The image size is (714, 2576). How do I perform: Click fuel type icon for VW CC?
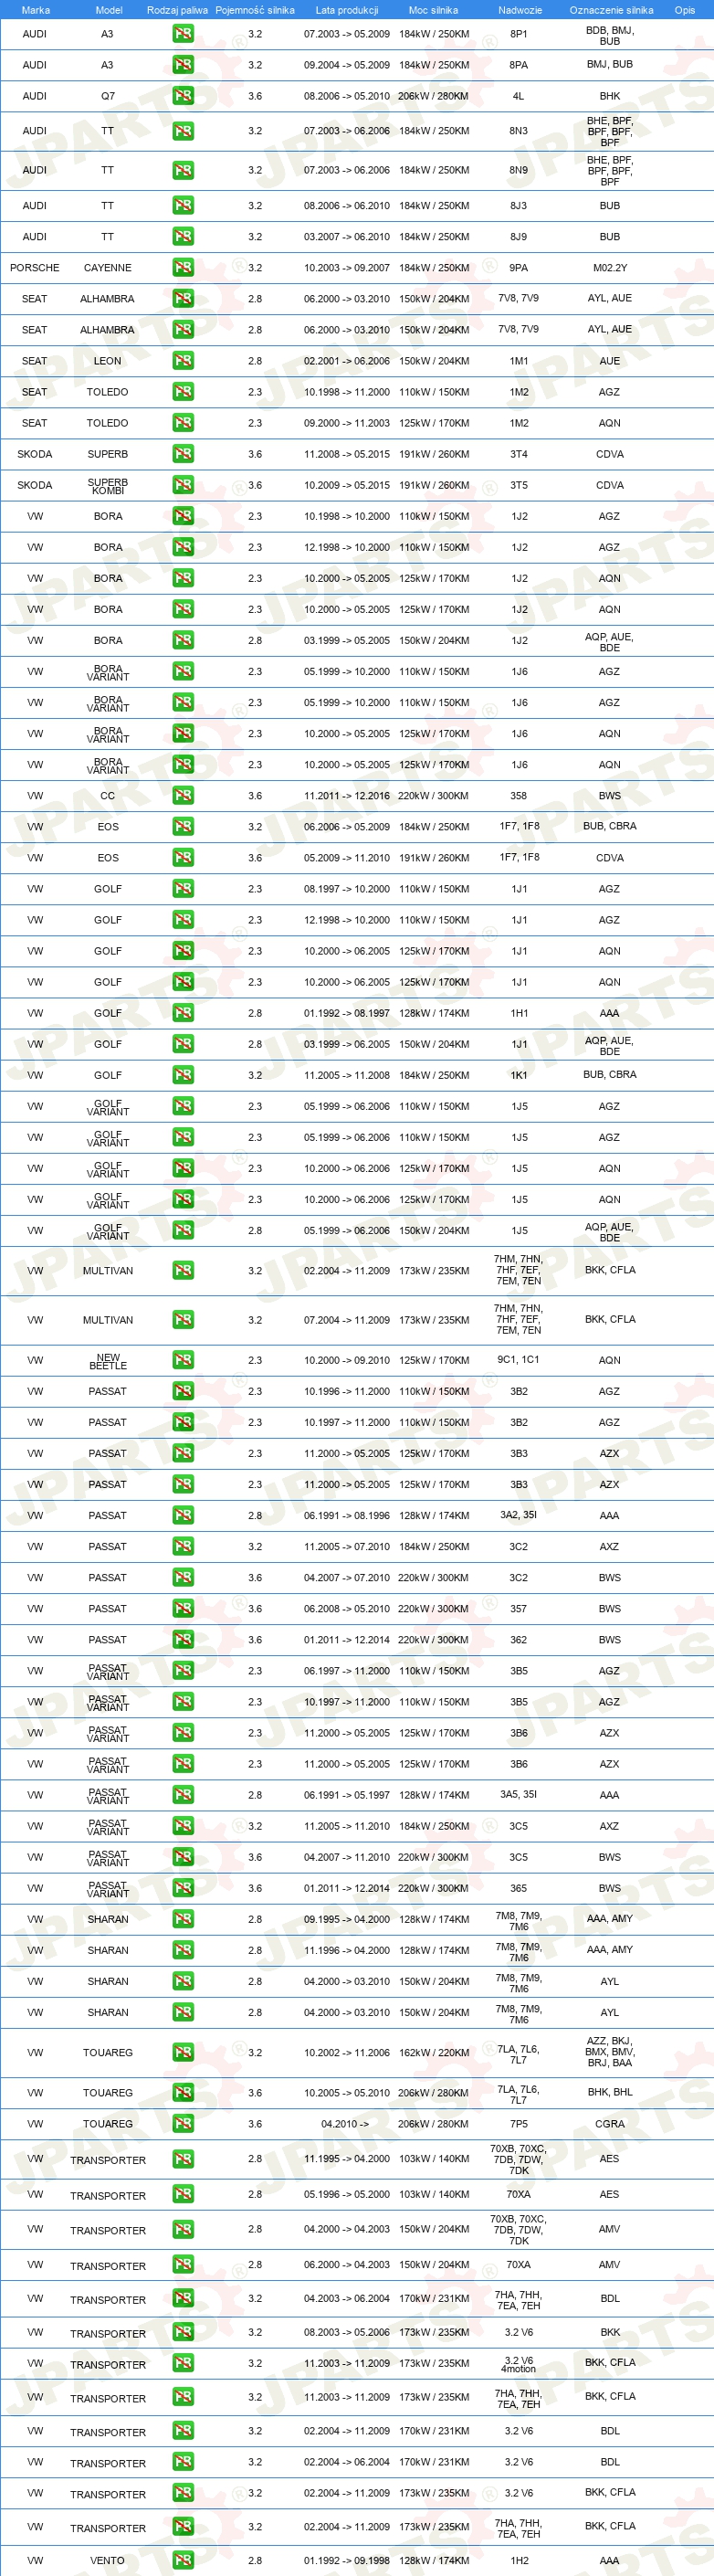coord(183,795)
